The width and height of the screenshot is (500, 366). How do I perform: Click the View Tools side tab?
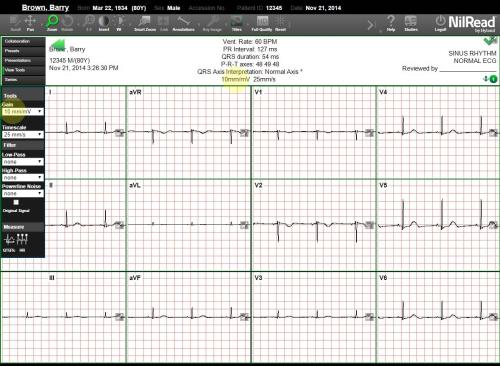click(23, 70)
